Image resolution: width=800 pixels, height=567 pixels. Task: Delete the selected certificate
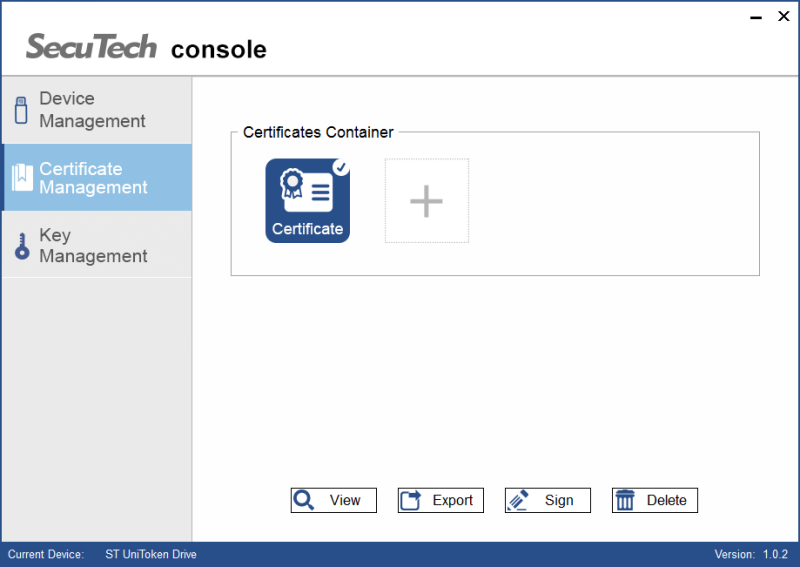click(655, 500)
